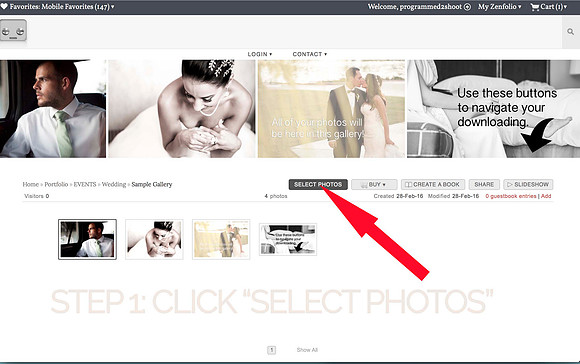
Task: Select the kissing couple thumbnail
Action: point(221,239)
